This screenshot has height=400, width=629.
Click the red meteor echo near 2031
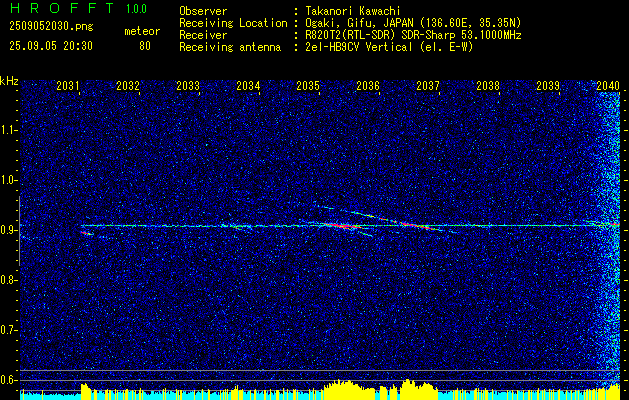point(86,233)
